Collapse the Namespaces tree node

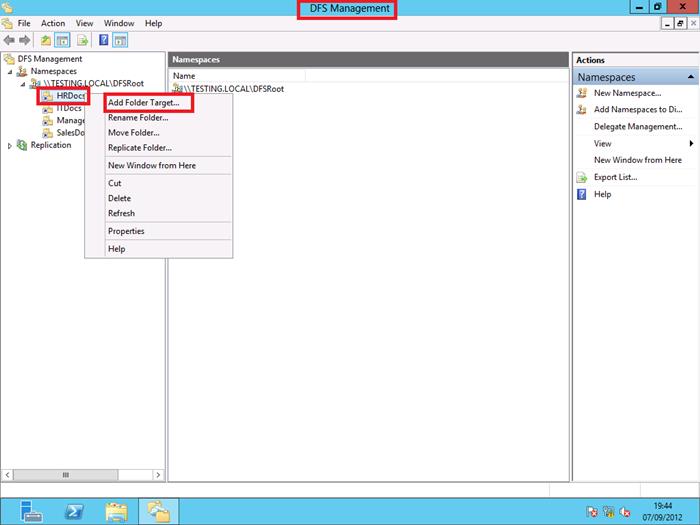[10, 71]
